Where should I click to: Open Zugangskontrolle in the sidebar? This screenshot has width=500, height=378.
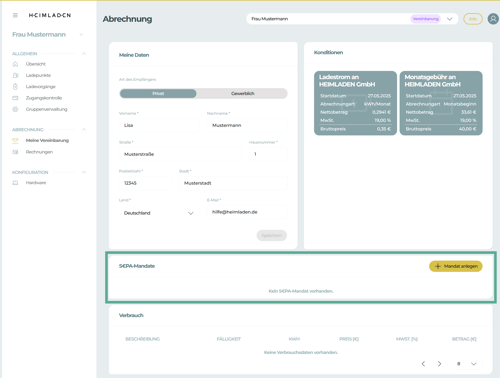pyautogui.click(x=44, y=98)
